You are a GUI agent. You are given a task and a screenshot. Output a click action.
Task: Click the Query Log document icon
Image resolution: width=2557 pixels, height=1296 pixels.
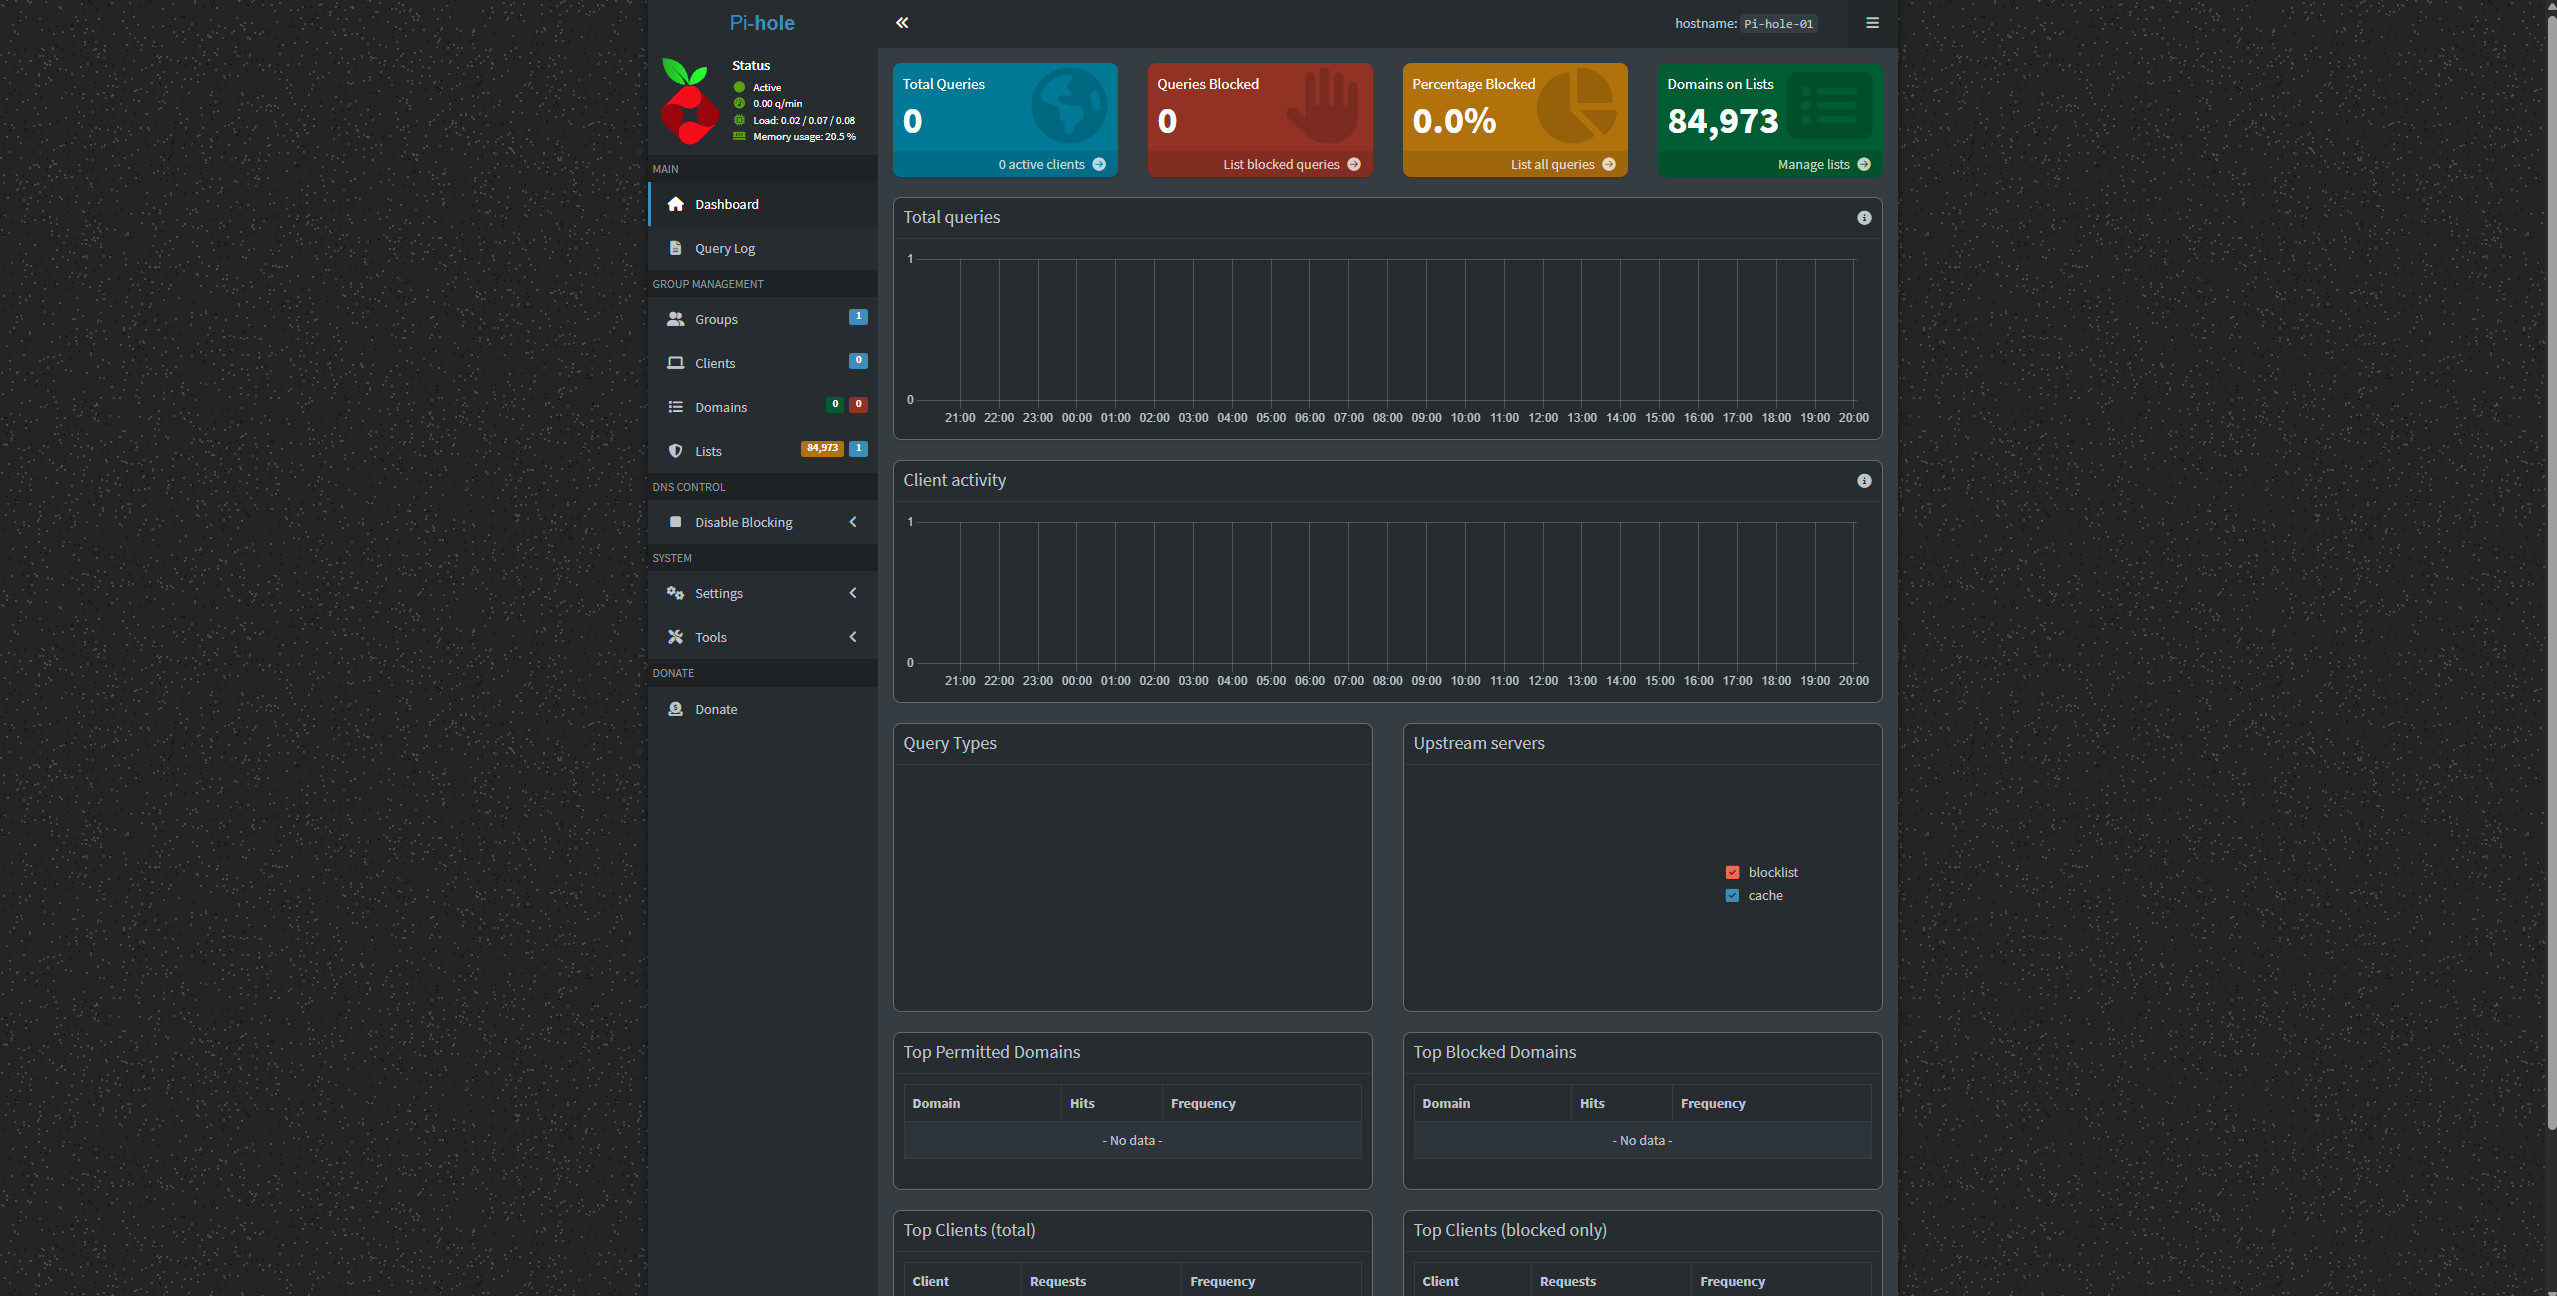pos(676,248)
